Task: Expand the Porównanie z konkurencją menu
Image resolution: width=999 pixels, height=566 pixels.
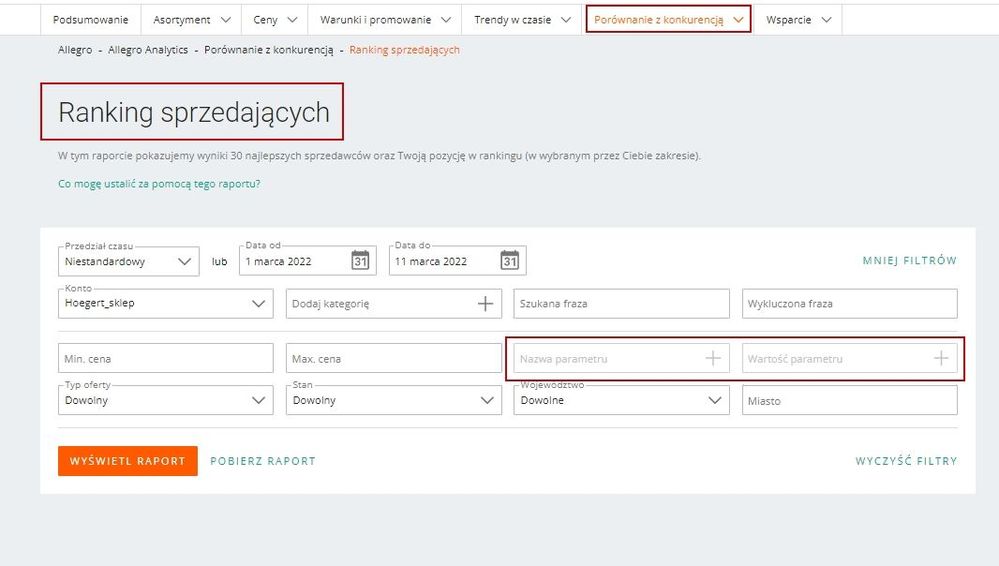Action: click(668, 19)
